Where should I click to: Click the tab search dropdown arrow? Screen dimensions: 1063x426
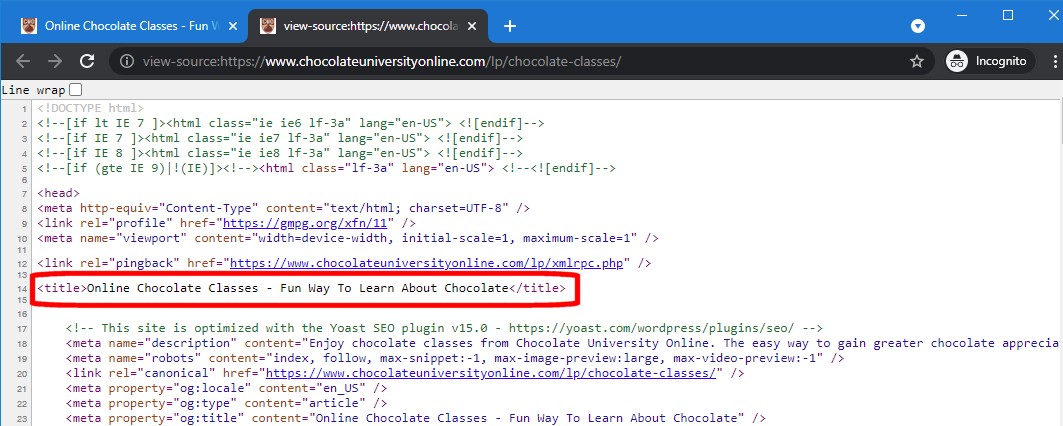coord(918,26)
